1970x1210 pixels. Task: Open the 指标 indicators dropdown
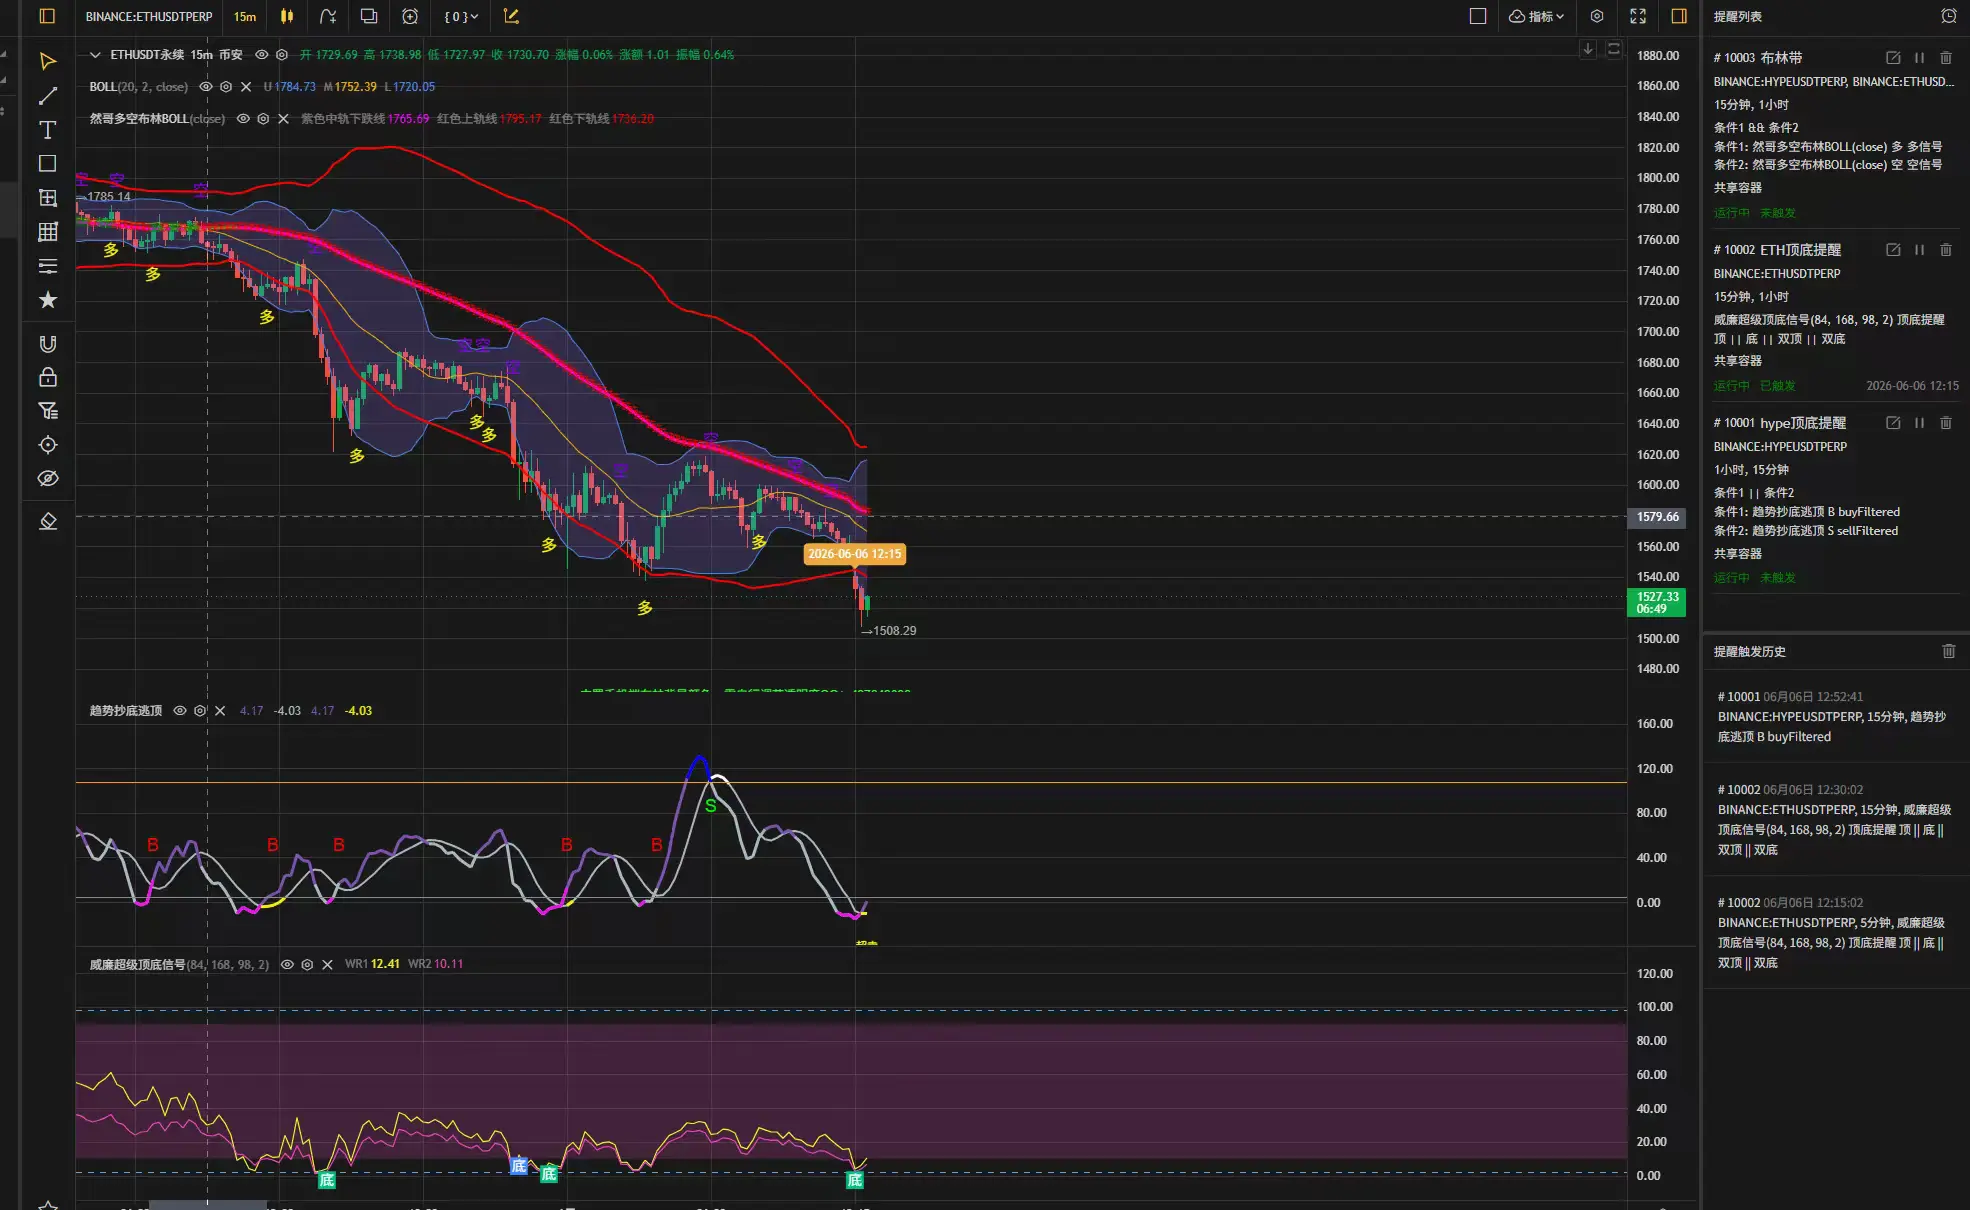(1537, 16)
